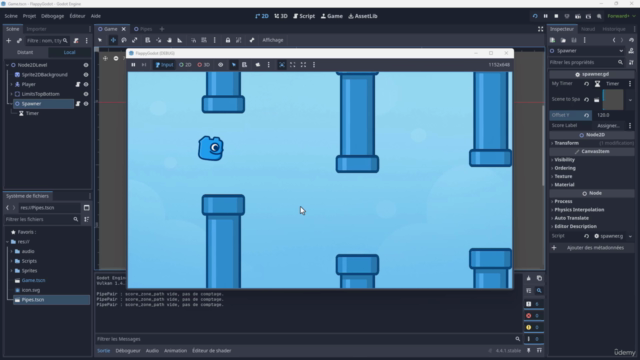
Task: Expand the LimitsTopBottom node
Action: [11, 94]
